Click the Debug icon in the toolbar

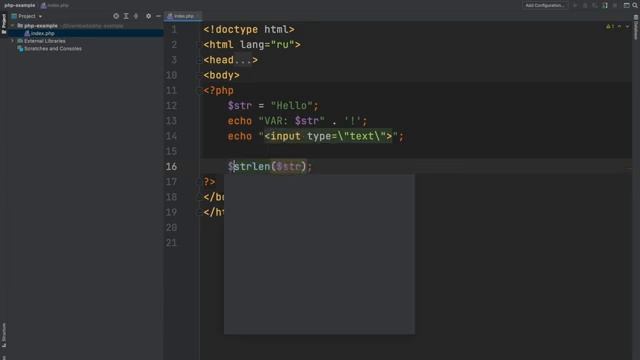tap(585, 5)
